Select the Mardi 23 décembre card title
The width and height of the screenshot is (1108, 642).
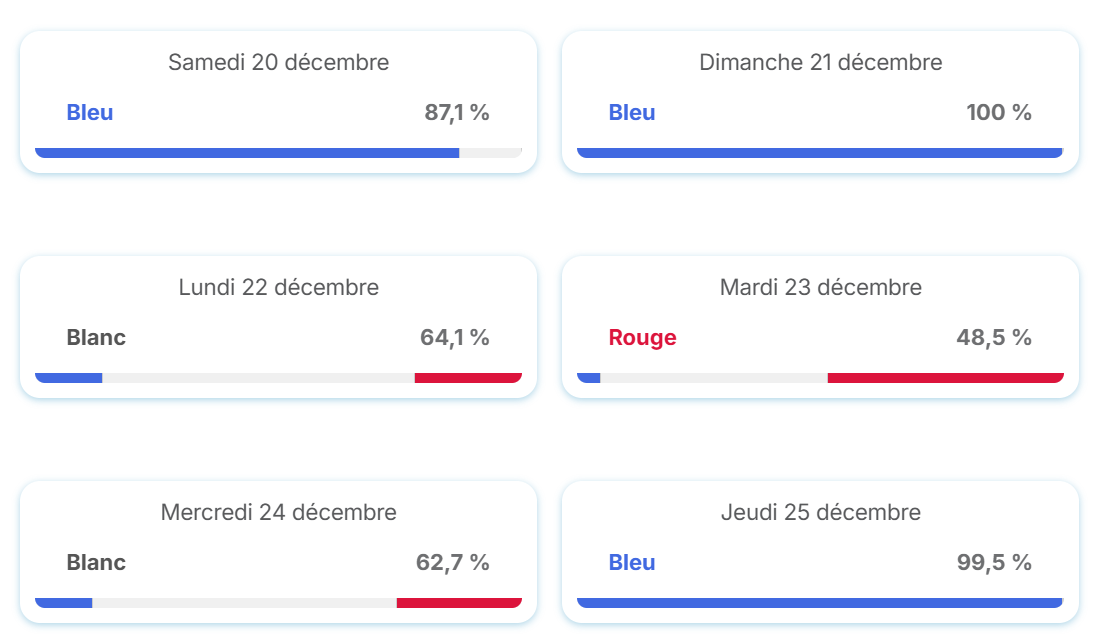pyautogui.click(x=820, y=288)
